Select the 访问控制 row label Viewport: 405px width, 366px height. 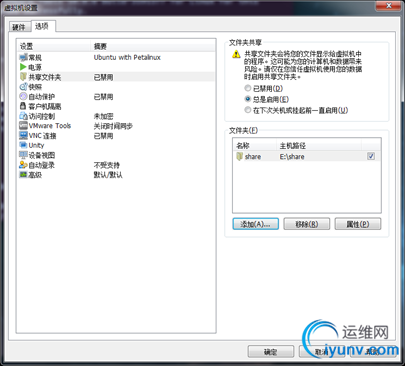pyautogui.click(x=42, y=116)
